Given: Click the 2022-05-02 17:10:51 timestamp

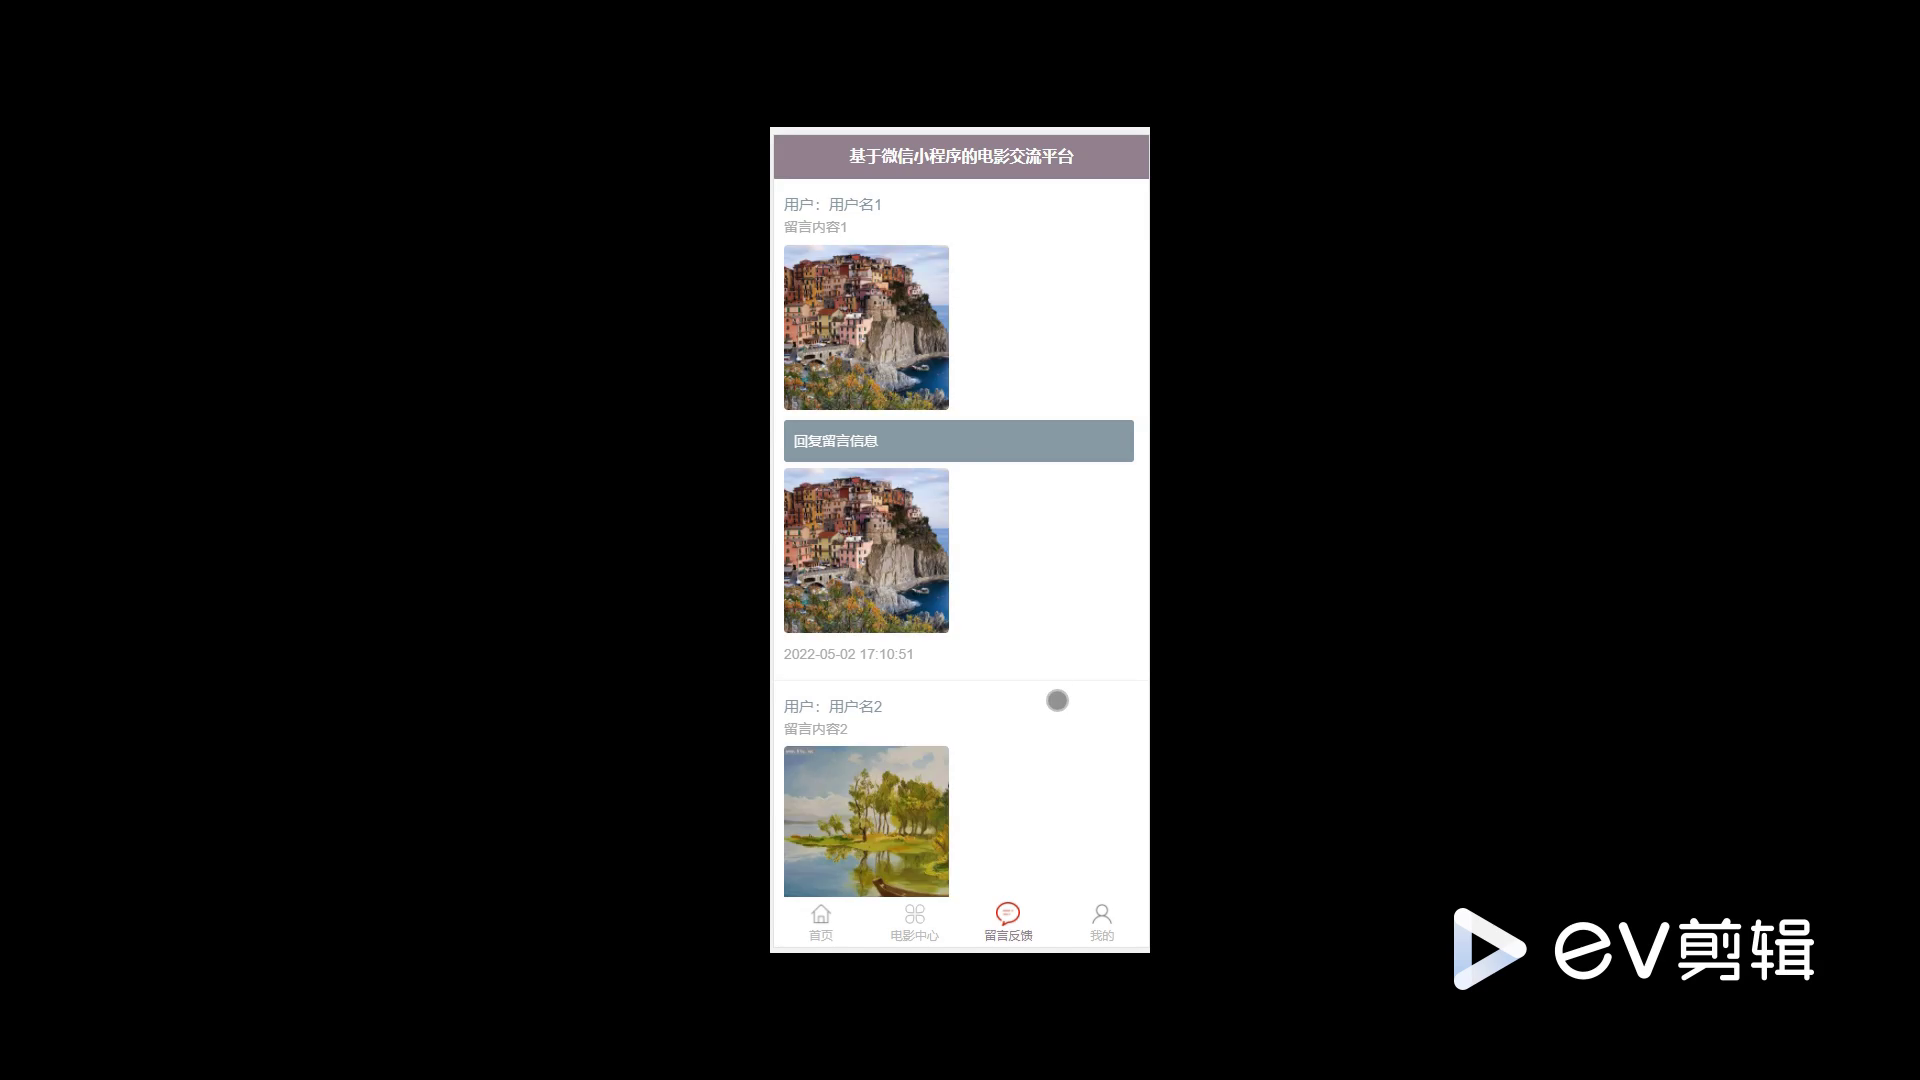Looking at the screenshot, I should (848, 654).
